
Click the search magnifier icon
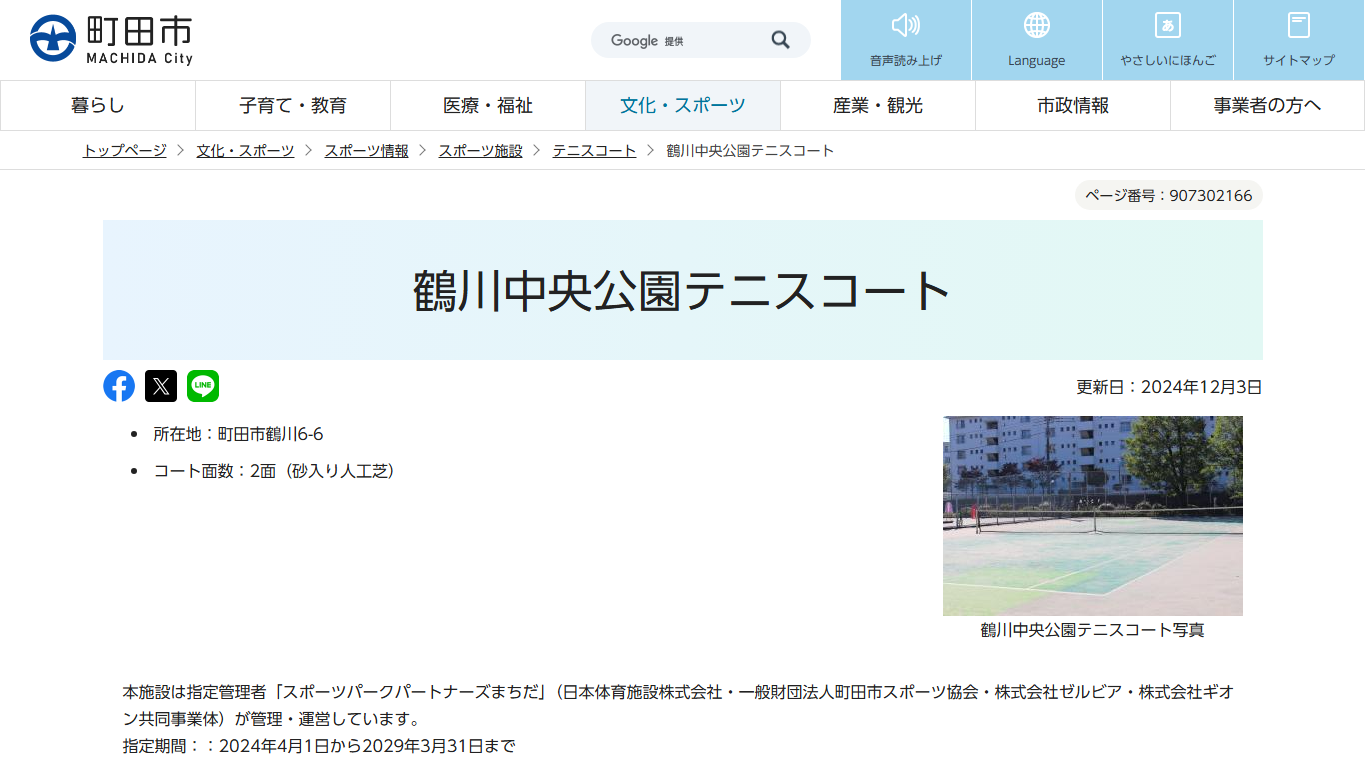click(780, 40)
